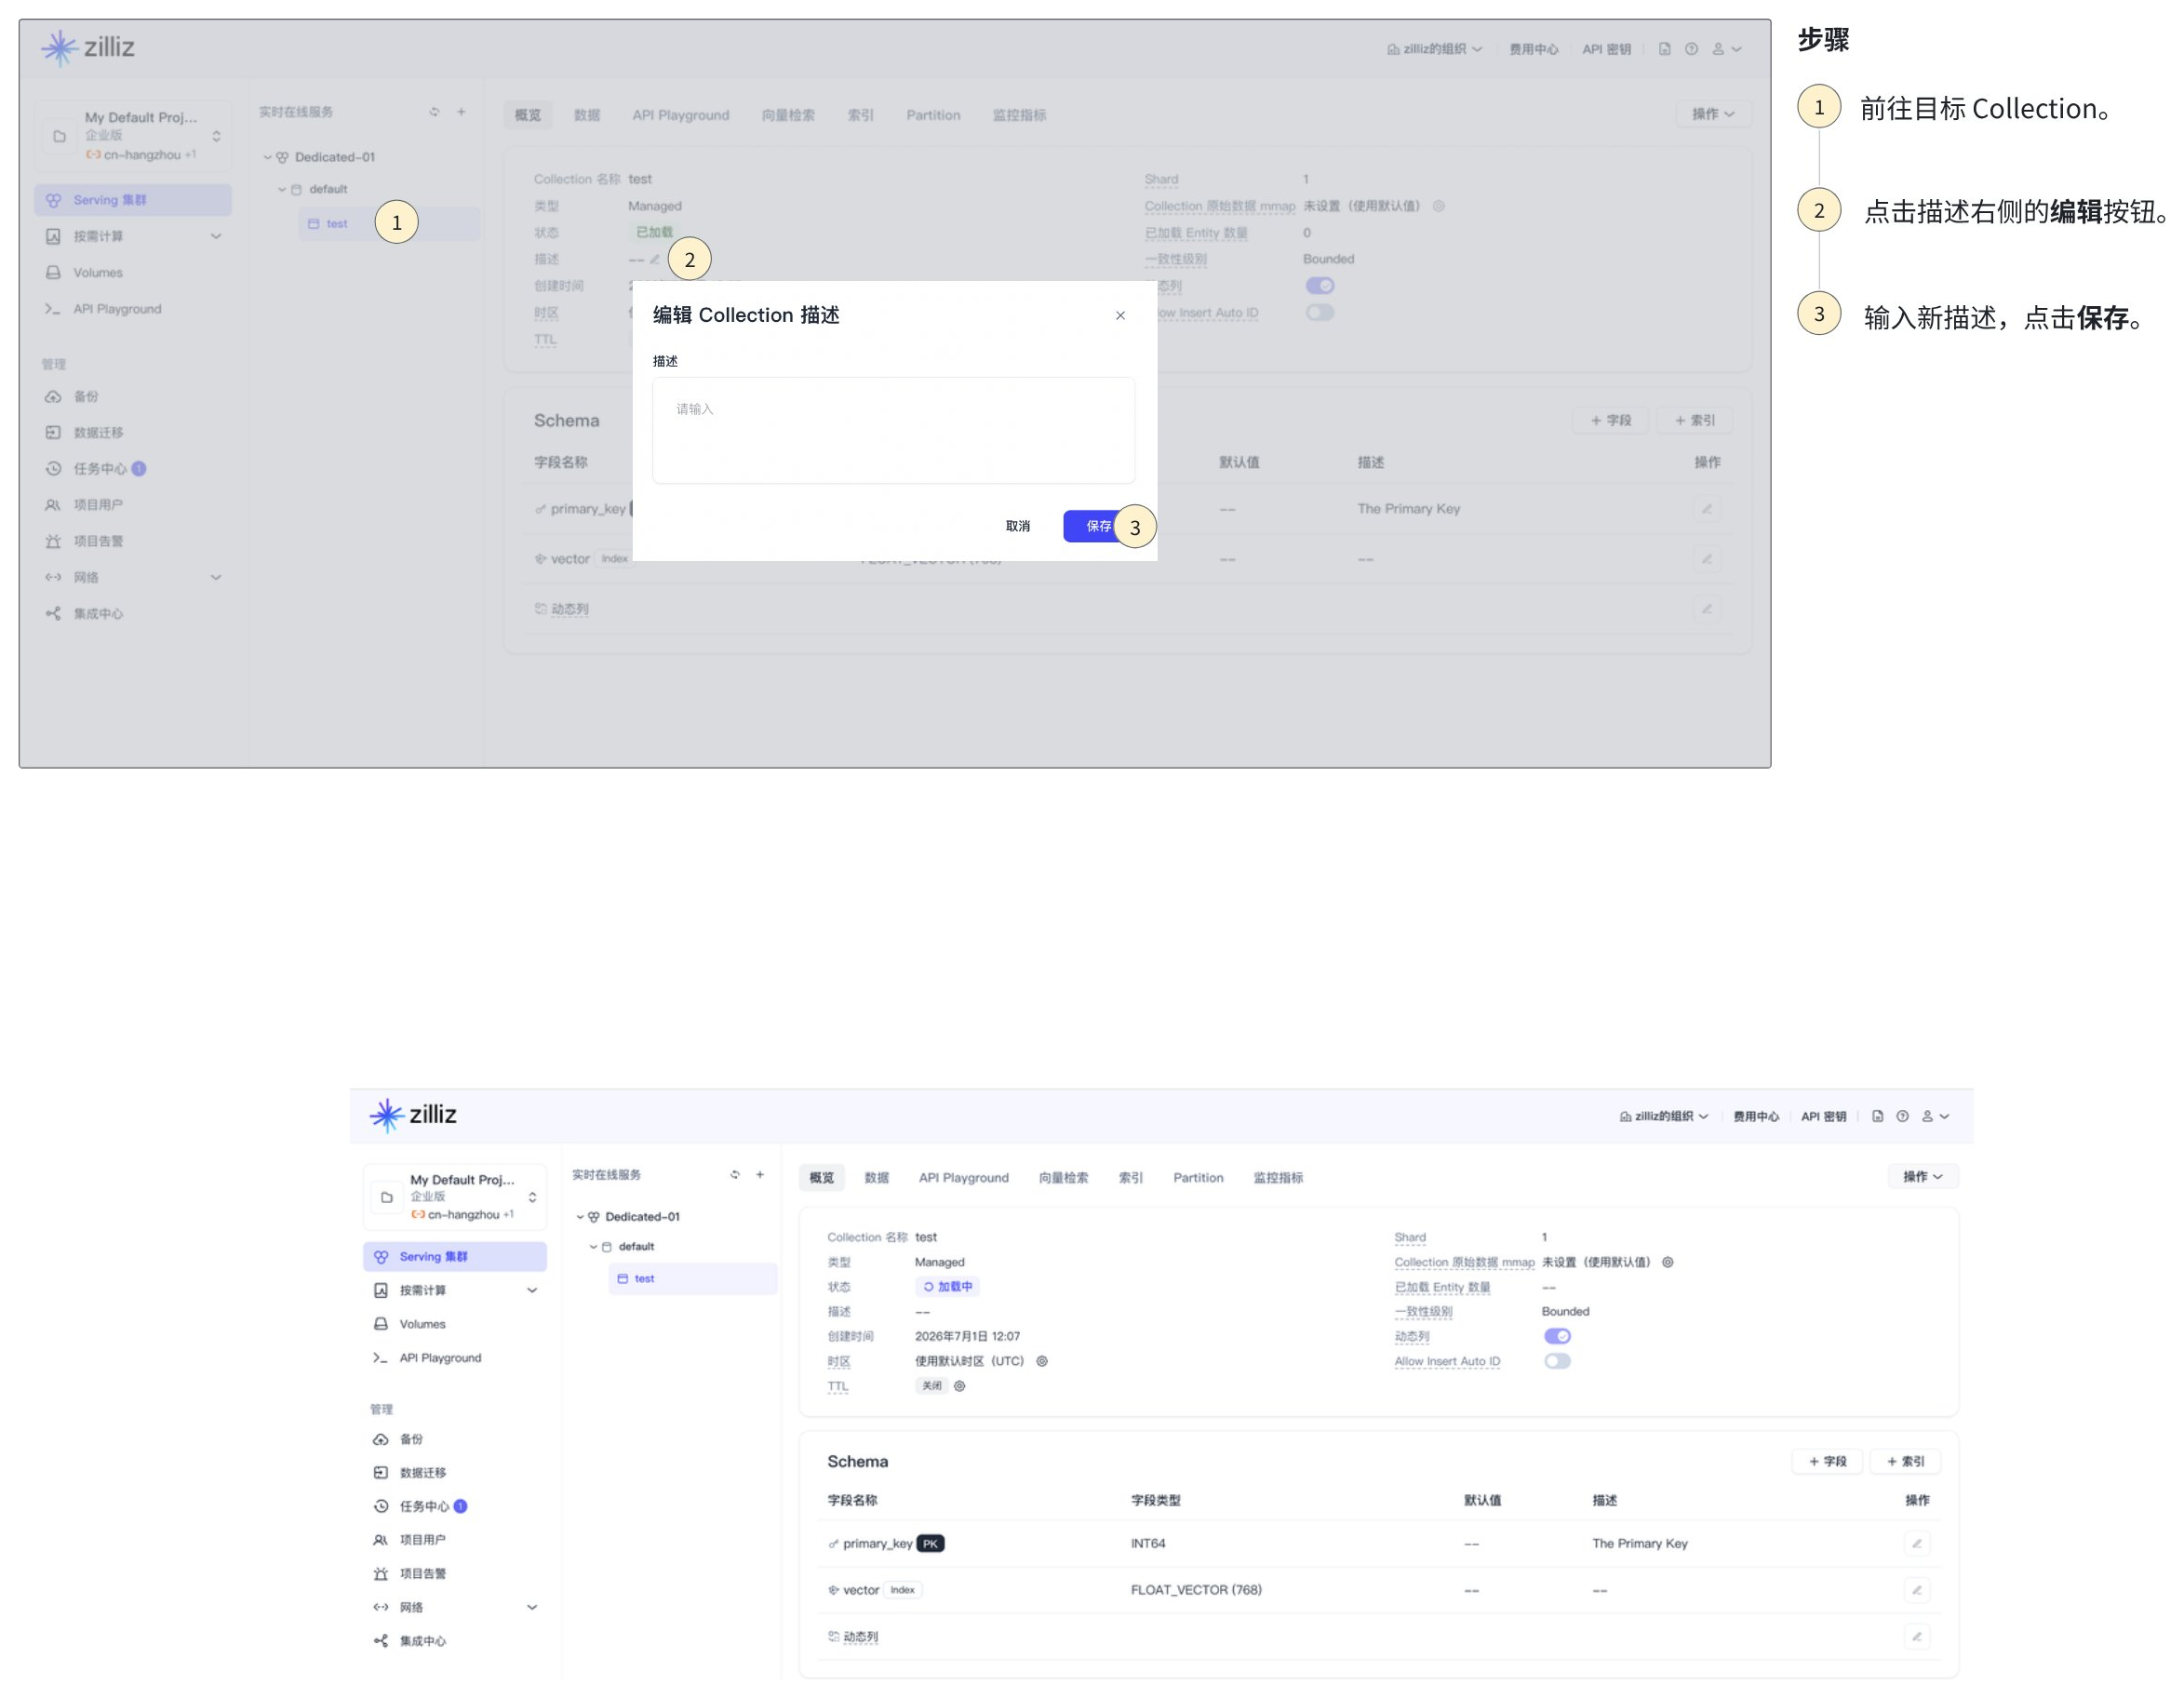Image resolution: width=2184 pixels, height=1698 pixels.
Task: Open the 操作 dropdown in the undimmed console
Action: (x=1922, y=1177)
